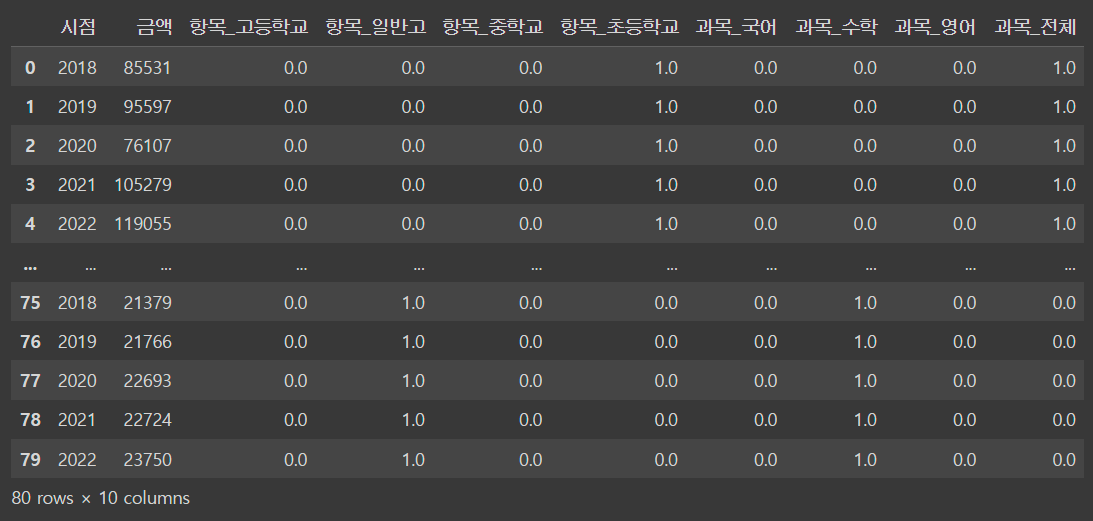Select 과목_전체 value 1.0 in row 3
The height and width of the screenshot is (521, 1093).
point(1064,185)
